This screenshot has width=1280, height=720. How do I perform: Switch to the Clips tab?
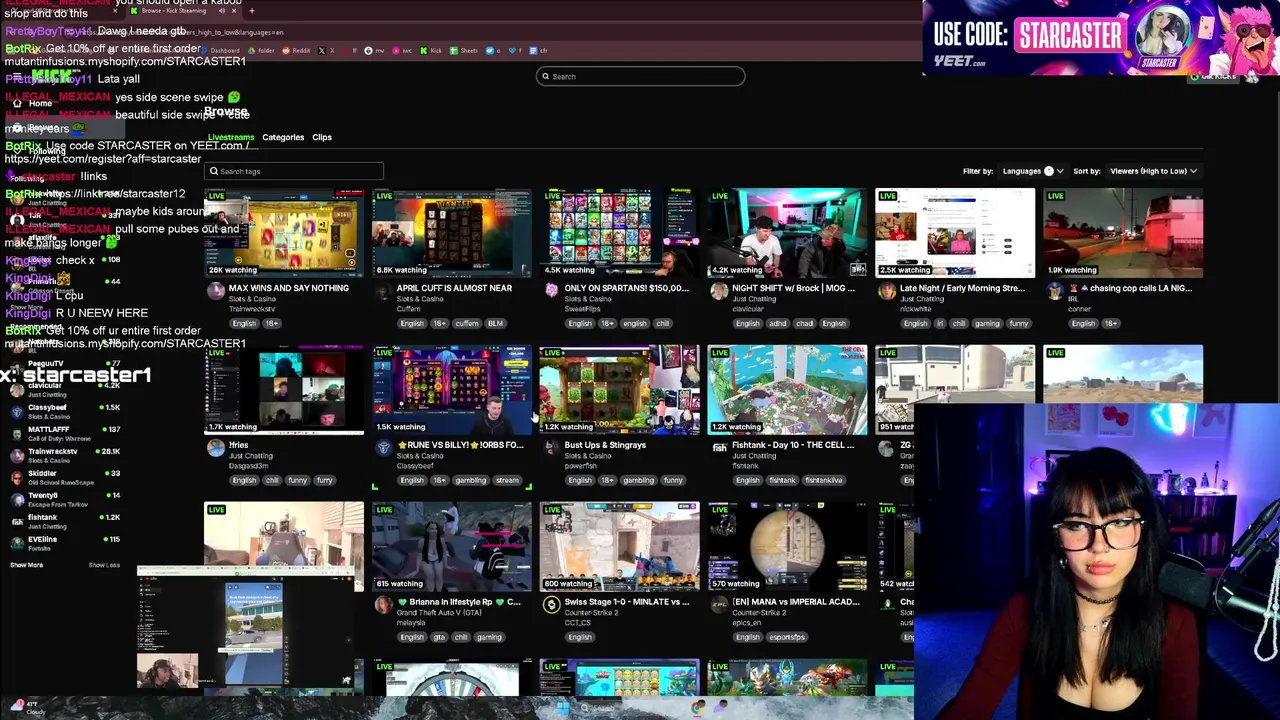[x=322, y=137]
